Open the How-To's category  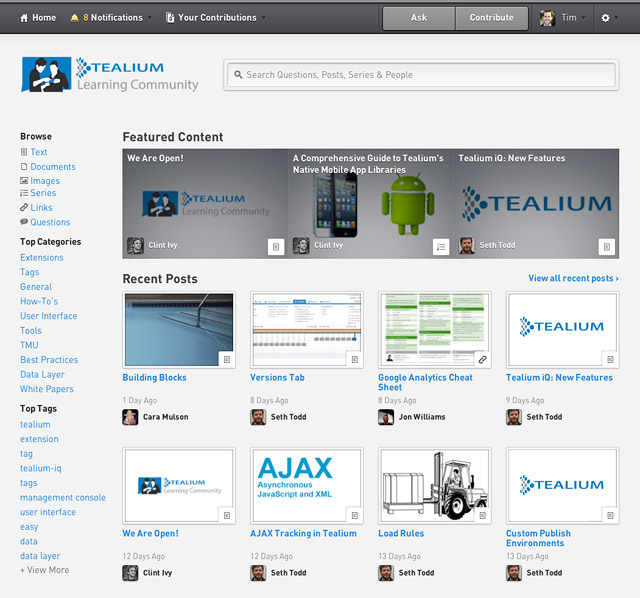(x=39, y=301)
